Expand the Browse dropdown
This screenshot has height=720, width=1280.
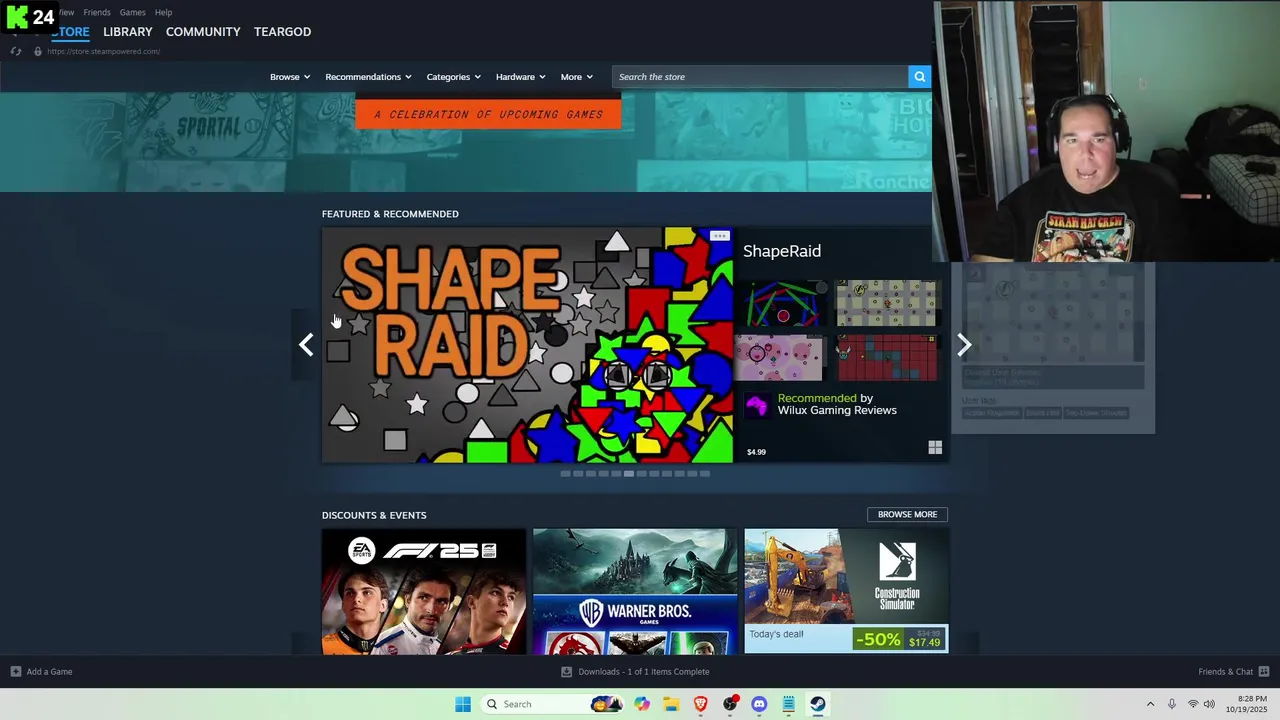(x=290, y=77)
